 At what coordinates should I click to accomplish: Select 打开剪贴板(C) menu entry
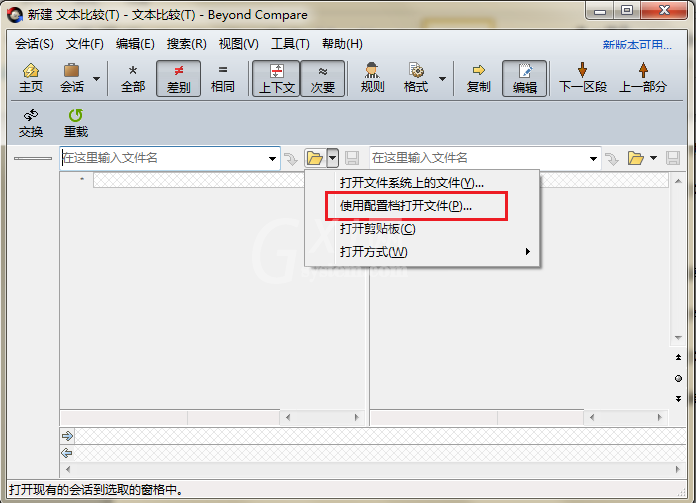coord(423,229)
